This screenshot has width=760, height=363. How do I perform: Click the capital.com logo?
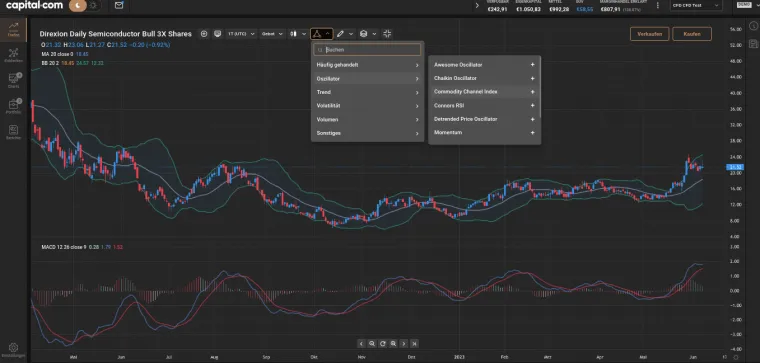pyautogui.click(x=34, y=5)
